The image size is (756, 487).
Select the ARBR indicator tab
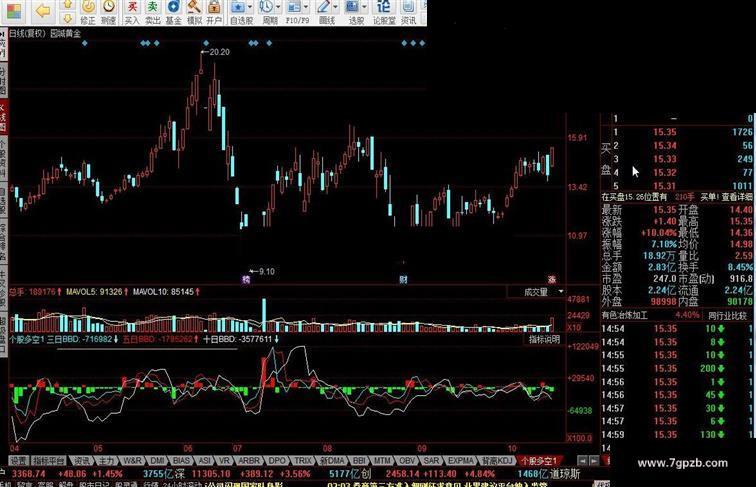249,461
